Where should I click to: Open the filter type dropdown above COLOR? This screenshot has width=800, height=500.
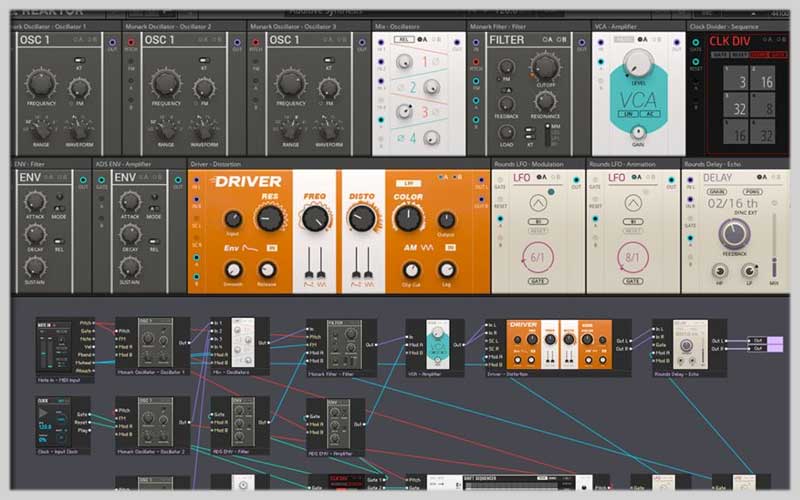coord(409,183)
